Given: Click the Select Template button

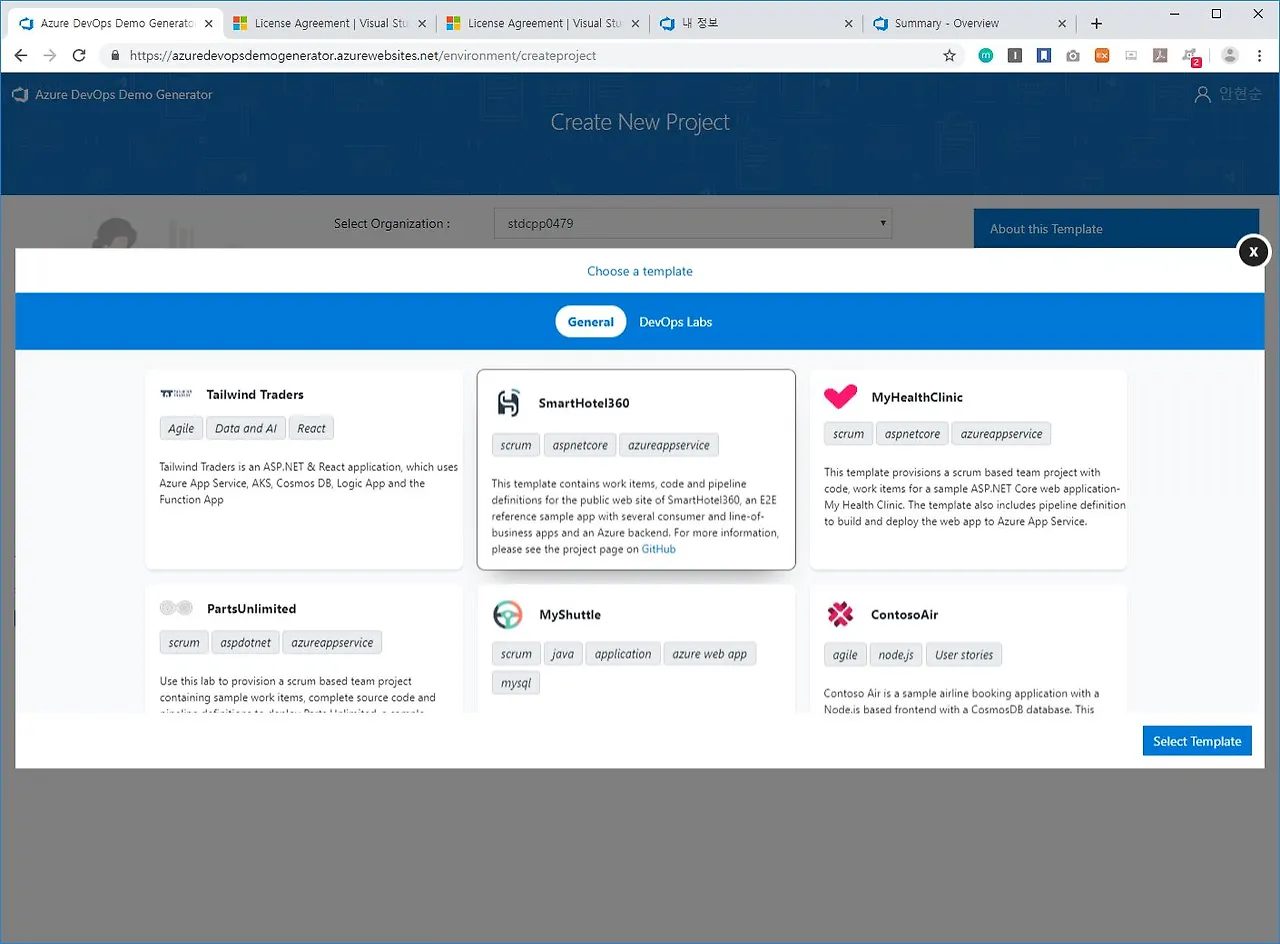Looking at the screenshot, I should point(1197,741).
